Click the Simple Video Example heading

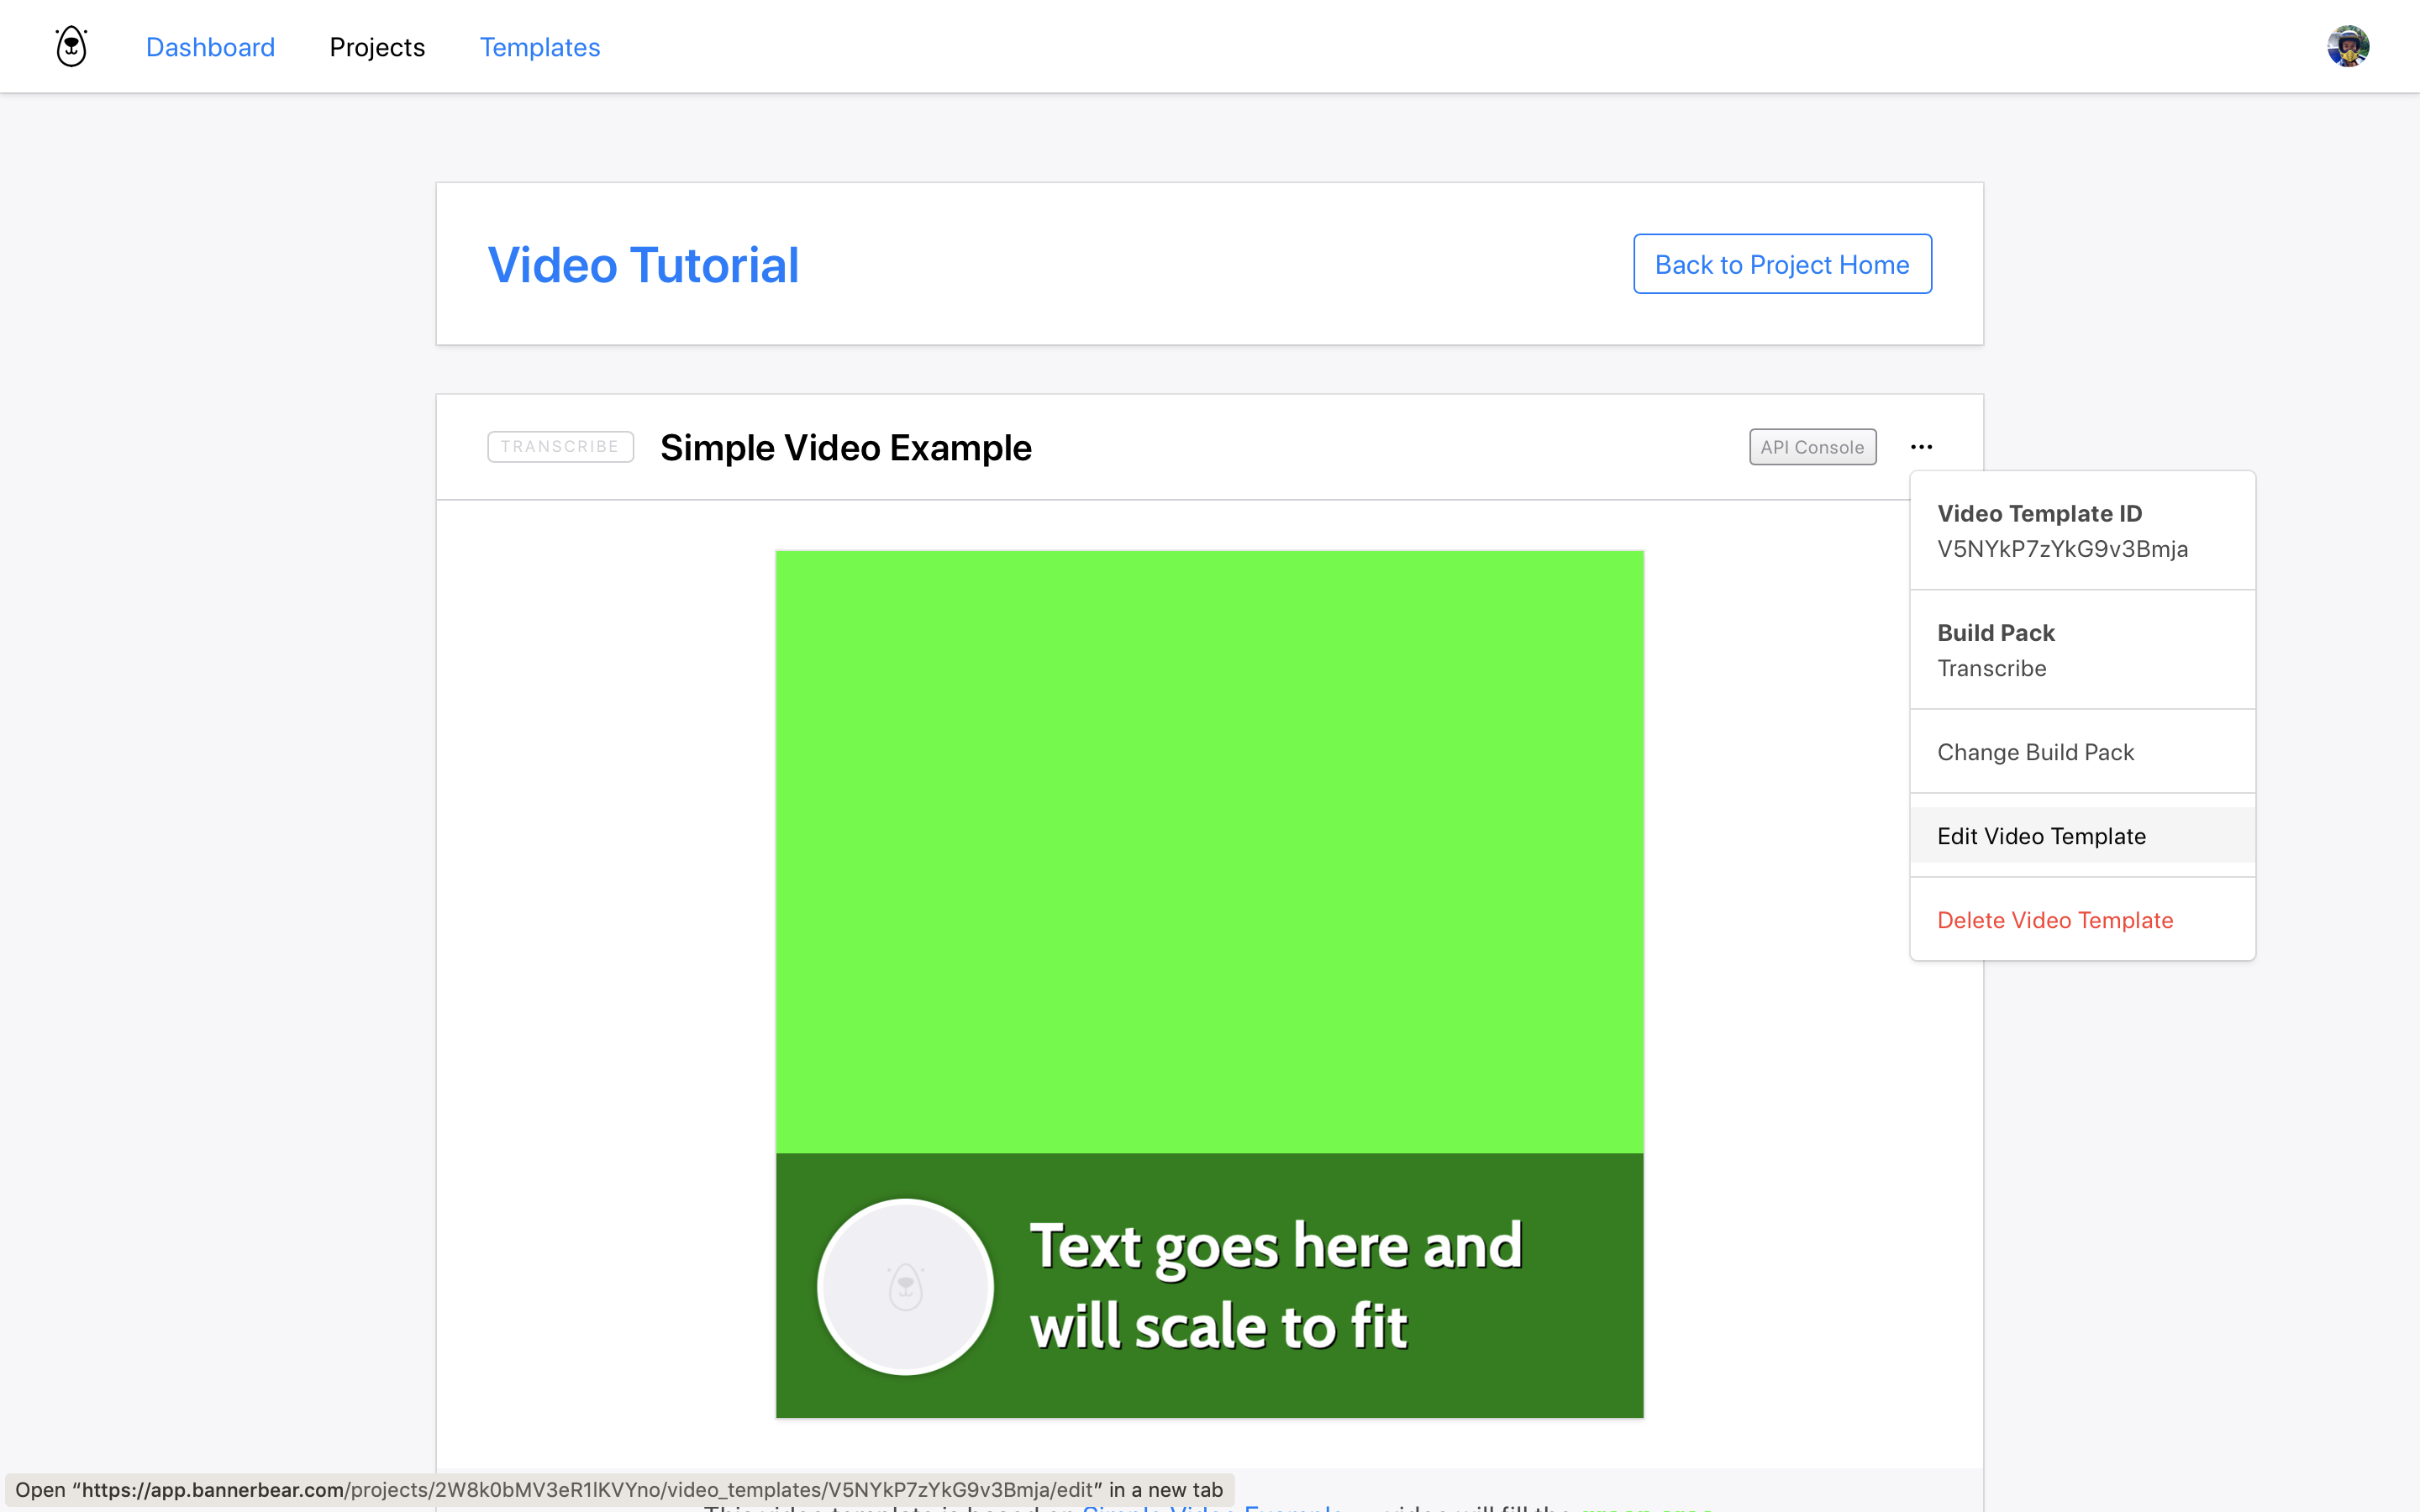(x=846, y=447)
